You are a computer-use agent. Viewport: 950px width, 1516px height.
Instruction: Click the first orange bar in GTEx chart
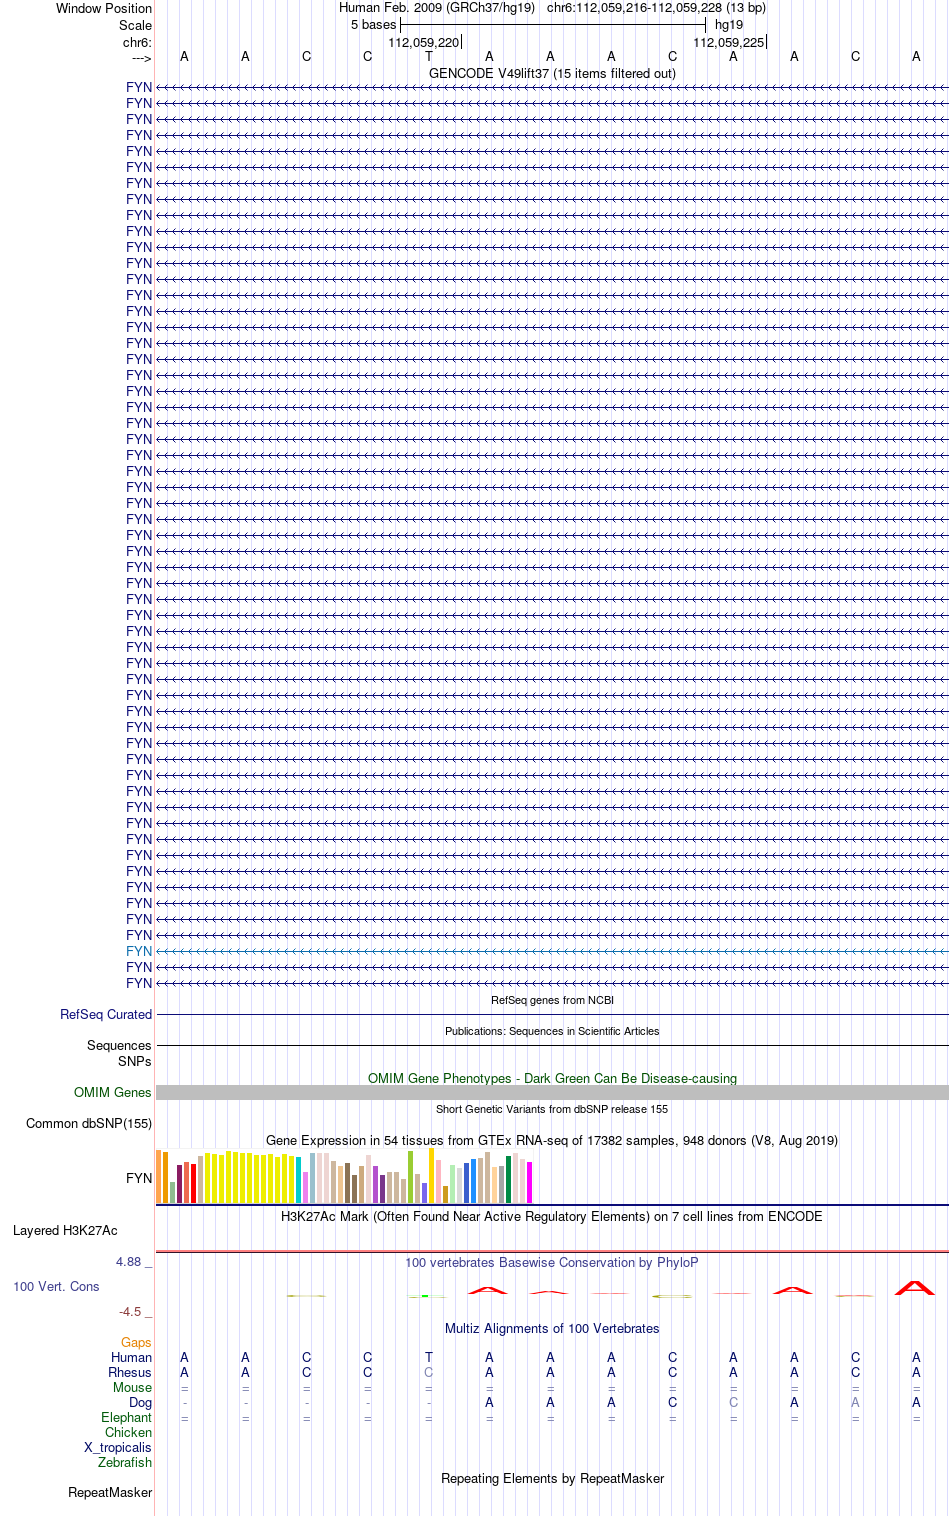[x=159, y=1177]
